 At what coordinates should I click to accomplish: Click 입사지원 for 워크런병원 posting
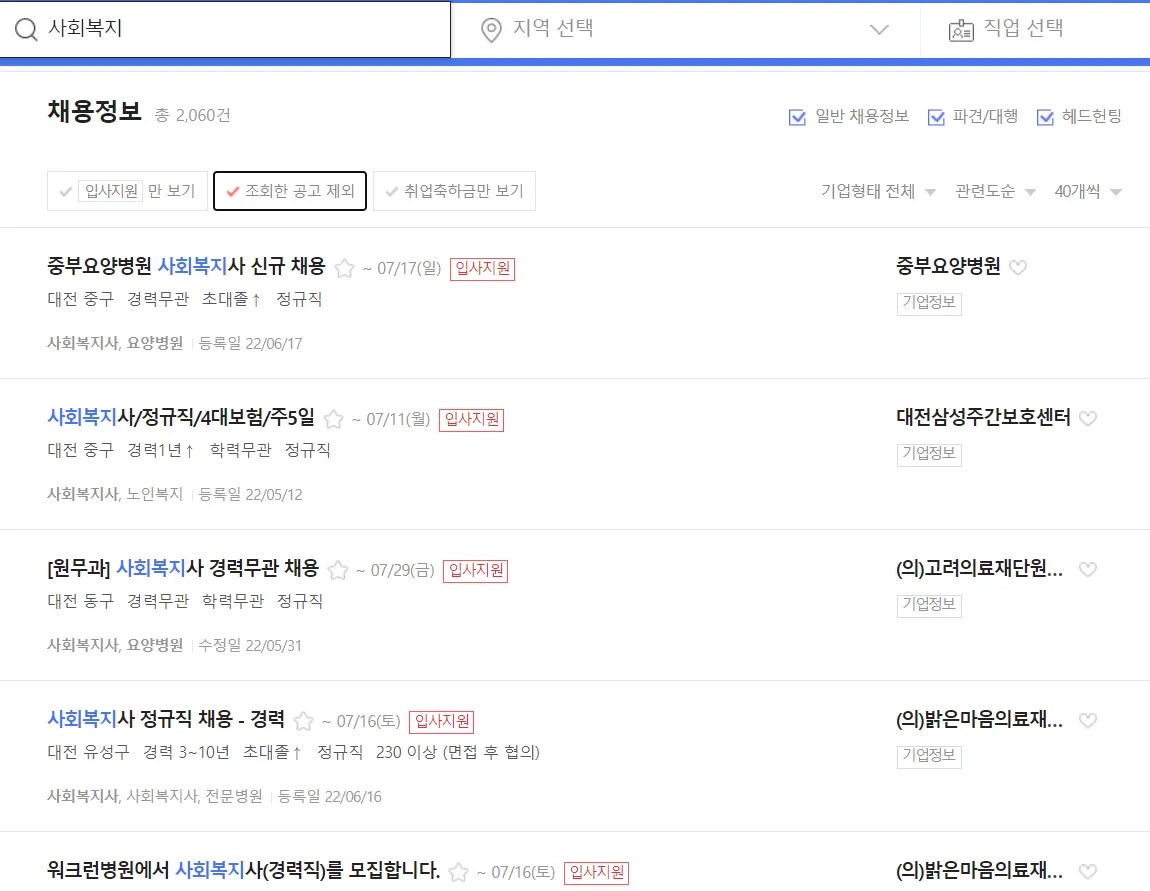(x=596, y=873)
